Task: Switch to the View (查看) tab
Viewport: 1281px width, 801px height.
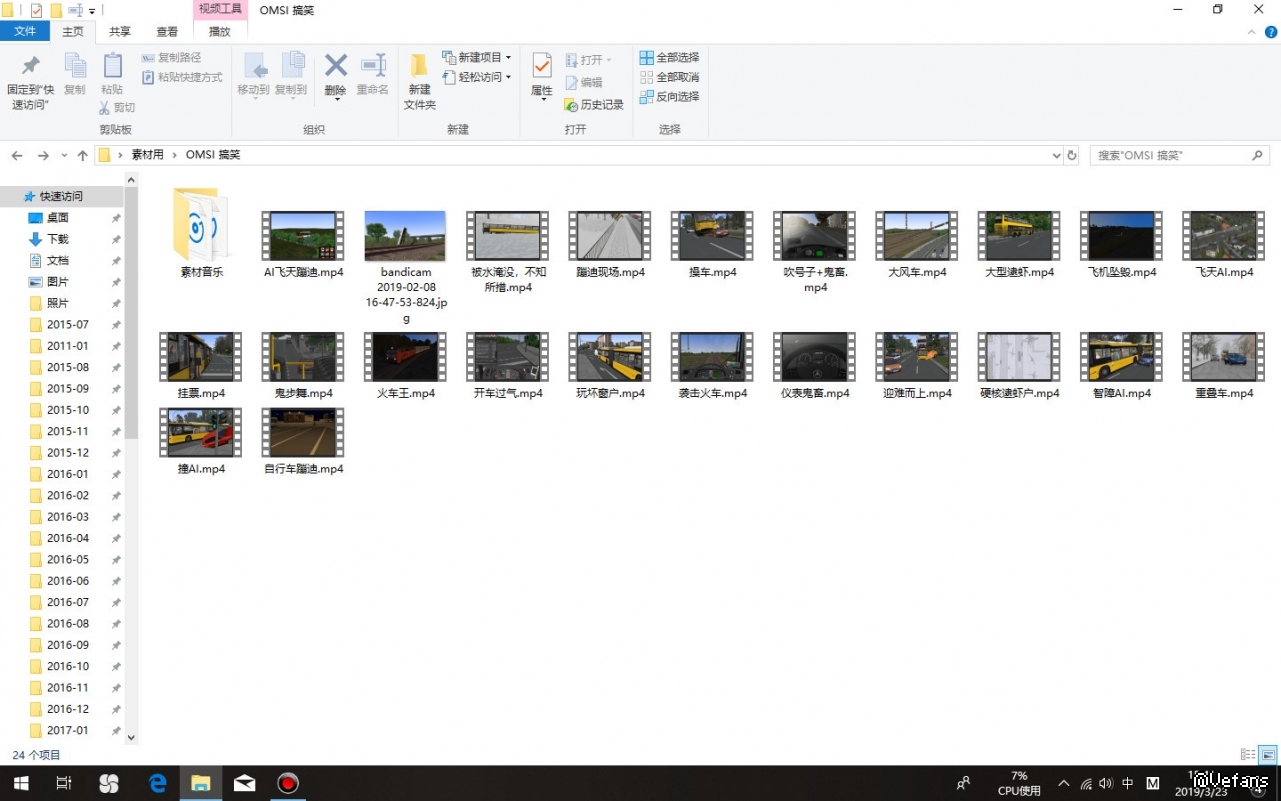Action: click(167, 31)
